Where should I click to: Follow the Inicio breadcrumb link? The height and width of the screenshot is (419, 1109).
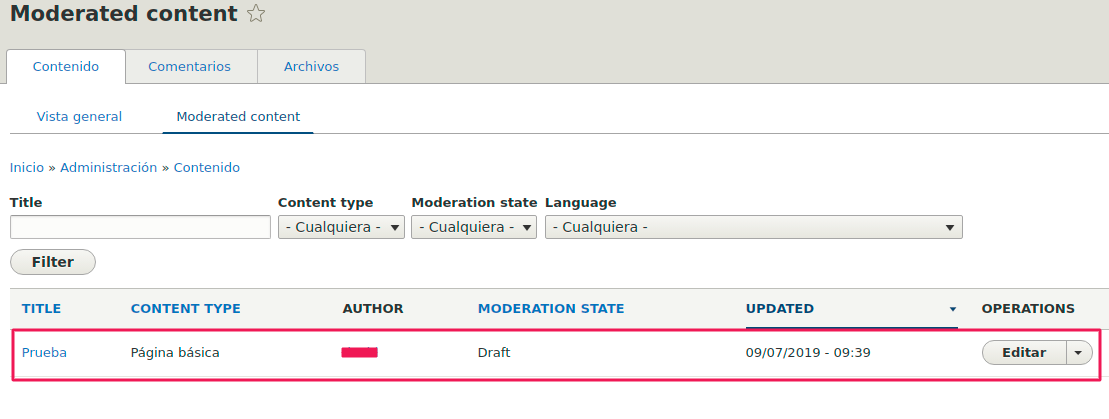(27, 168)
